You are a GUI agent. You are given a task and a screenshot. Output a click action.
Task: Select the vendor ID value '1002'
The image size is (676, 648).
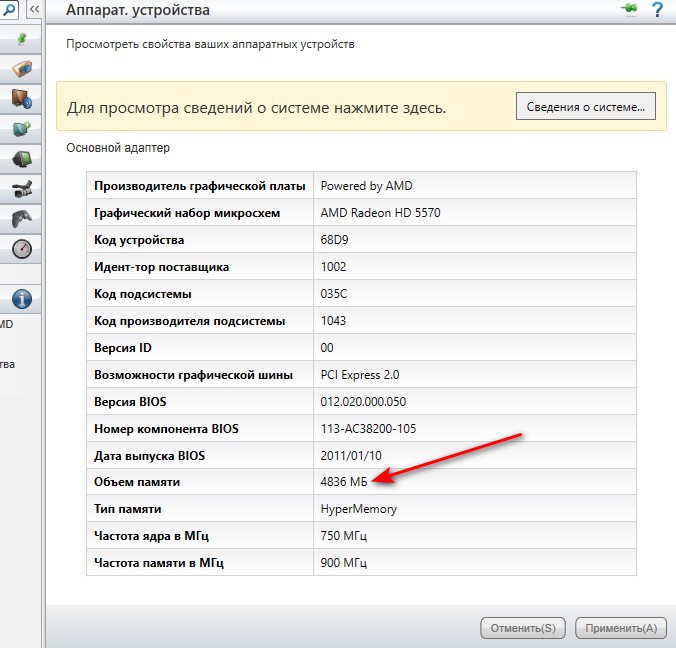(333, 266)
